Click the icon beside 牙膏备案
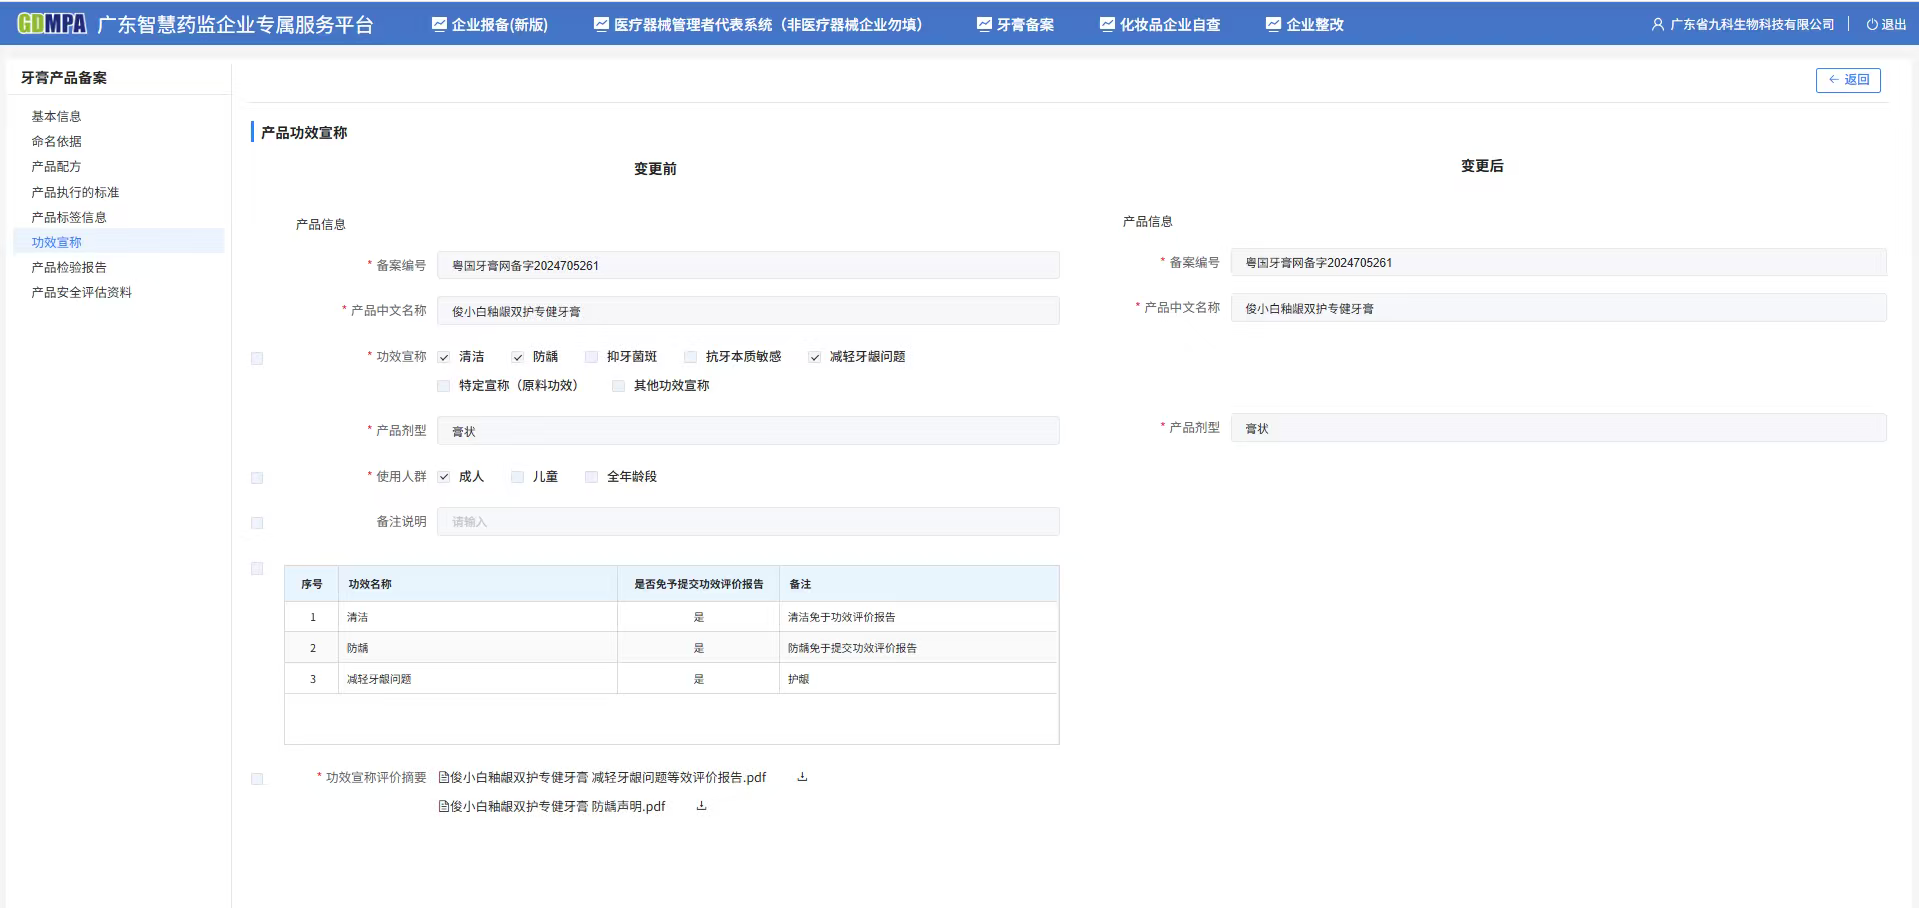This screenshot has height=908, width=1919. click(x=983, y=22)
